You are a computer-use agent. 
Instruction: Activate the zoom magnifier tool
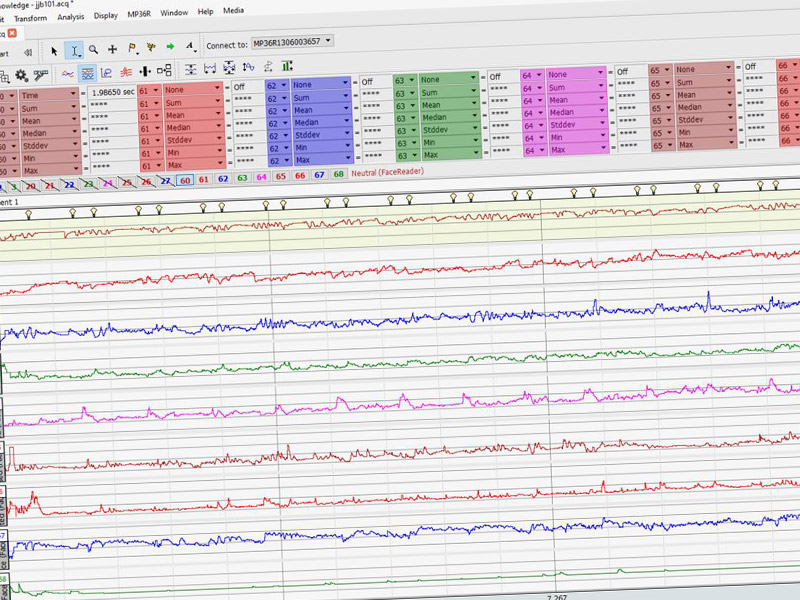pos(93,48)
